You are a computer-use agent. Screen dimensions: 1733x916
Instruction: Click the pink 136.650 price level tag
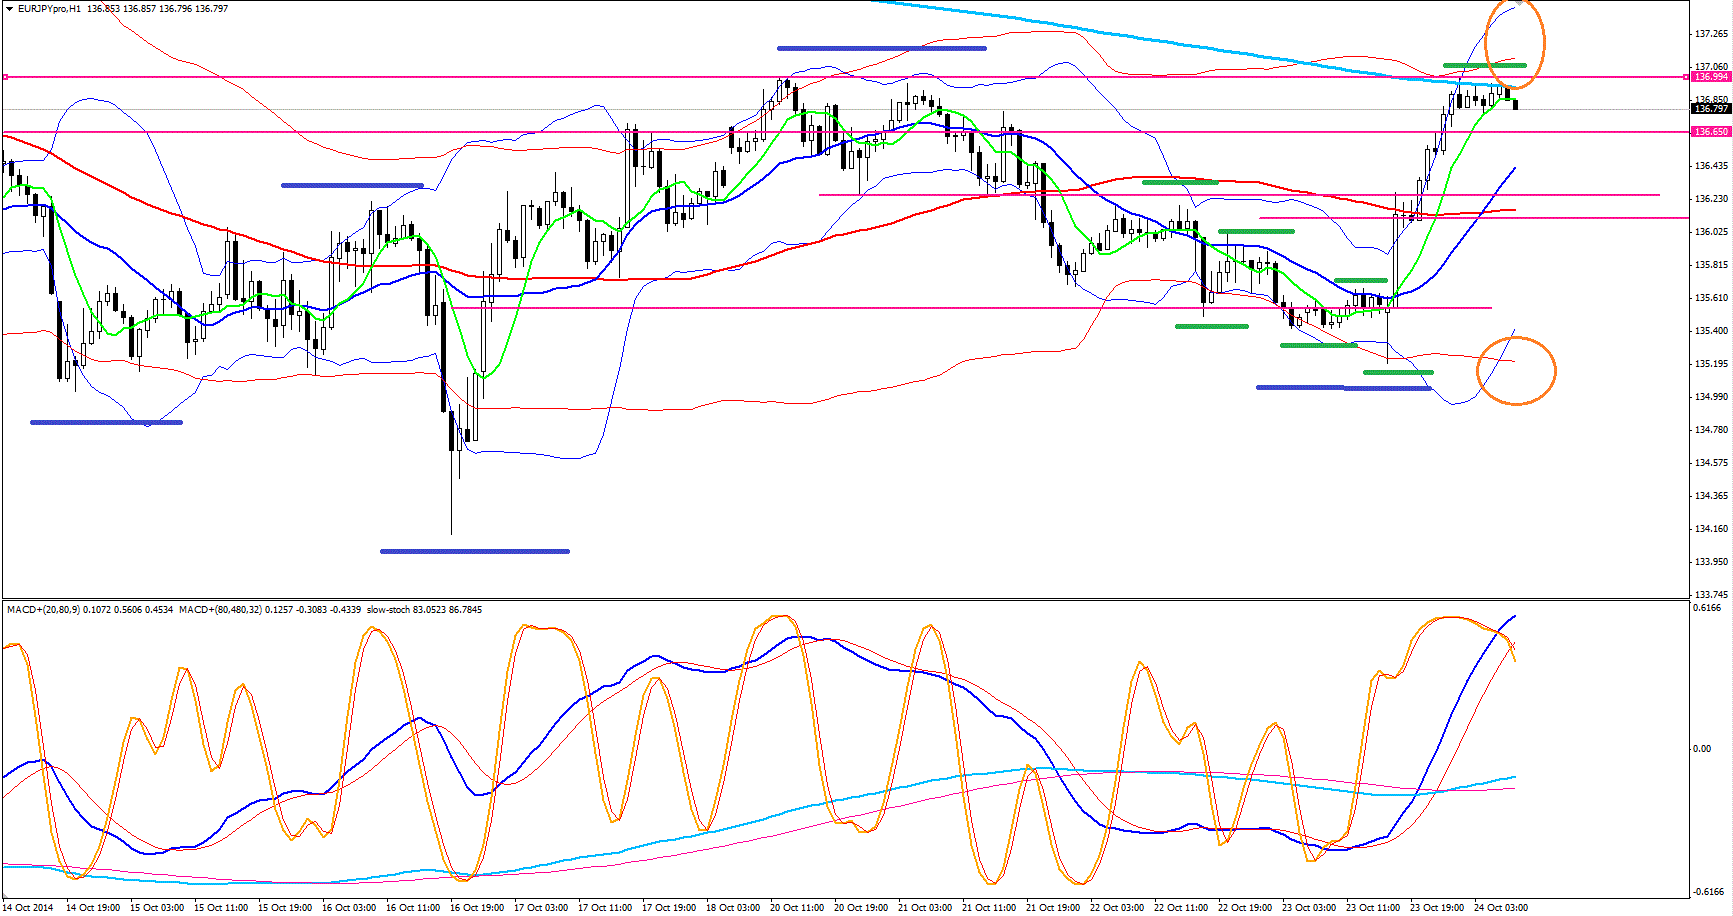[x=1711, y=132]
